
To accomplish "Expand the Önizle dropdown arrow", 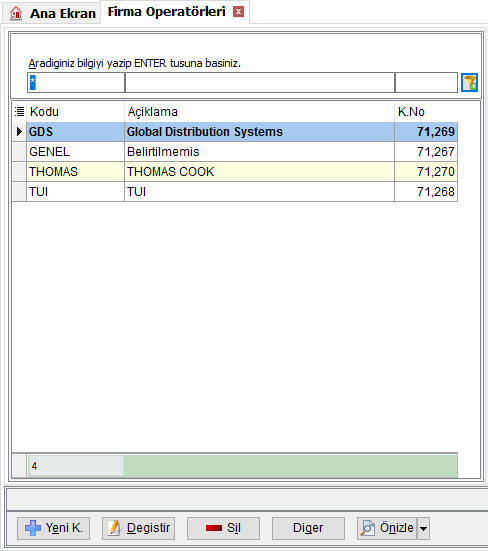I will pyautogui.click(x=423, y=528).
